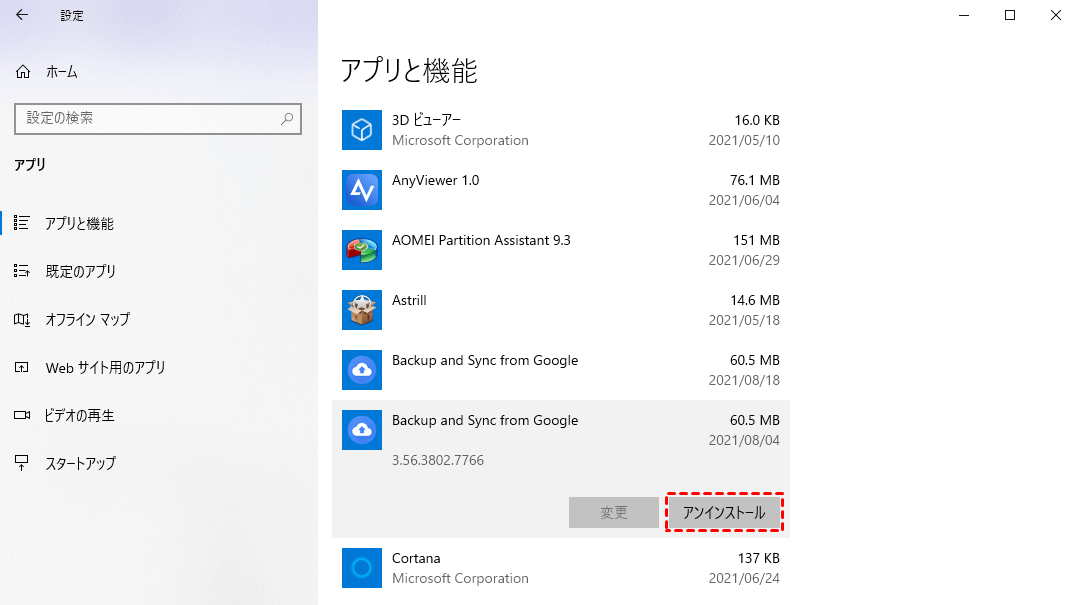This screenshot has height=605, width=1074.
Task: Click the AOMEI Partition Assistant icon
Action: (362, 249)
